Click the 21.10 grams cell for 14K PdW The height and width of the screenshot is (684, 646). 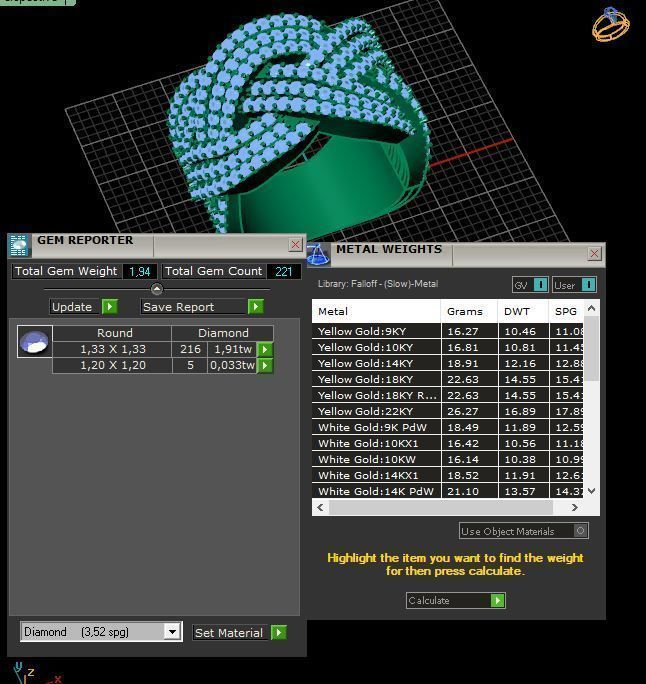coord(469,491)
